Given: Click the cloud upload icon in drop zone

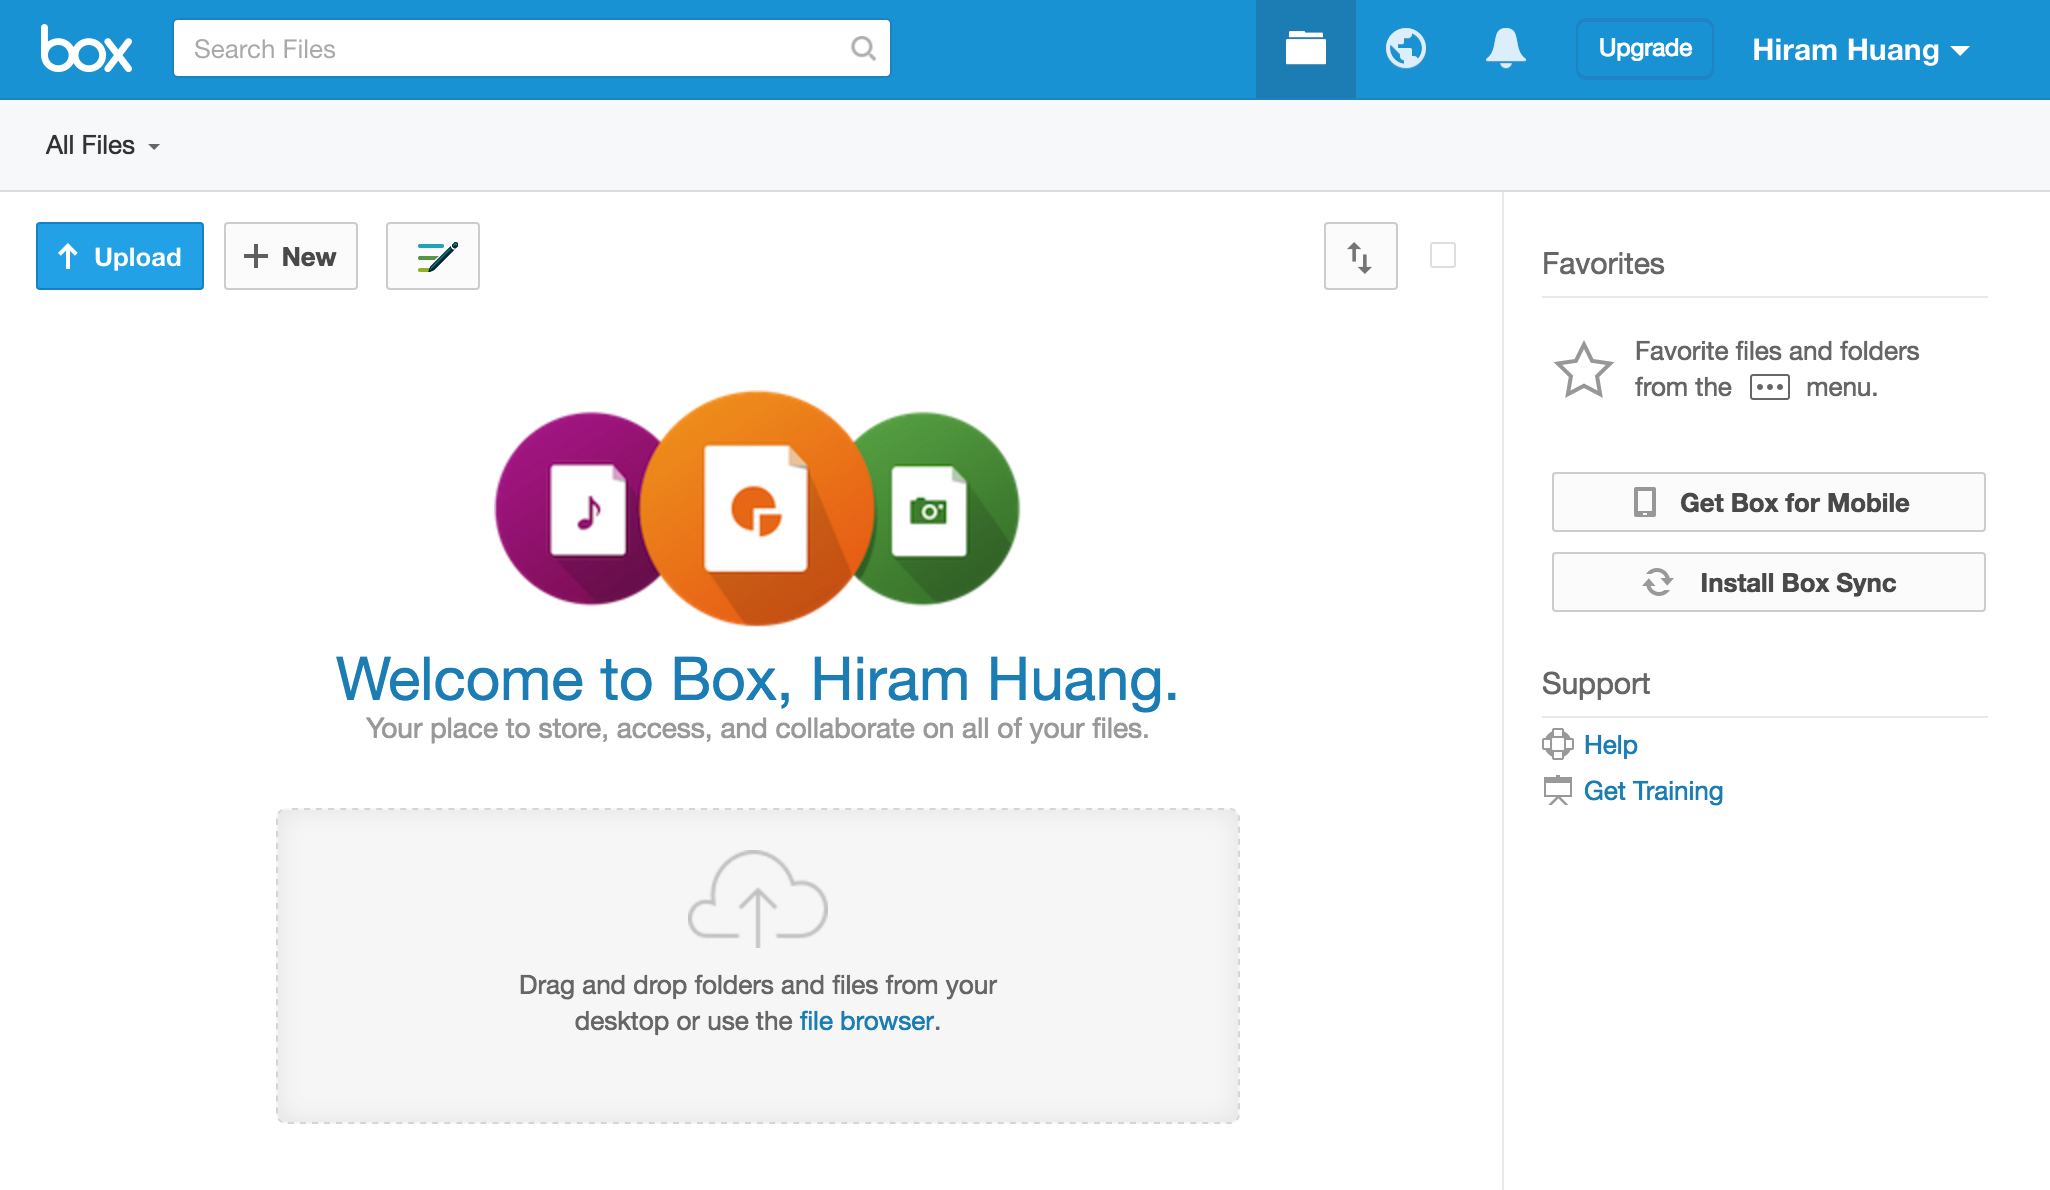Looking at the screenshot, I should (757, 898).
